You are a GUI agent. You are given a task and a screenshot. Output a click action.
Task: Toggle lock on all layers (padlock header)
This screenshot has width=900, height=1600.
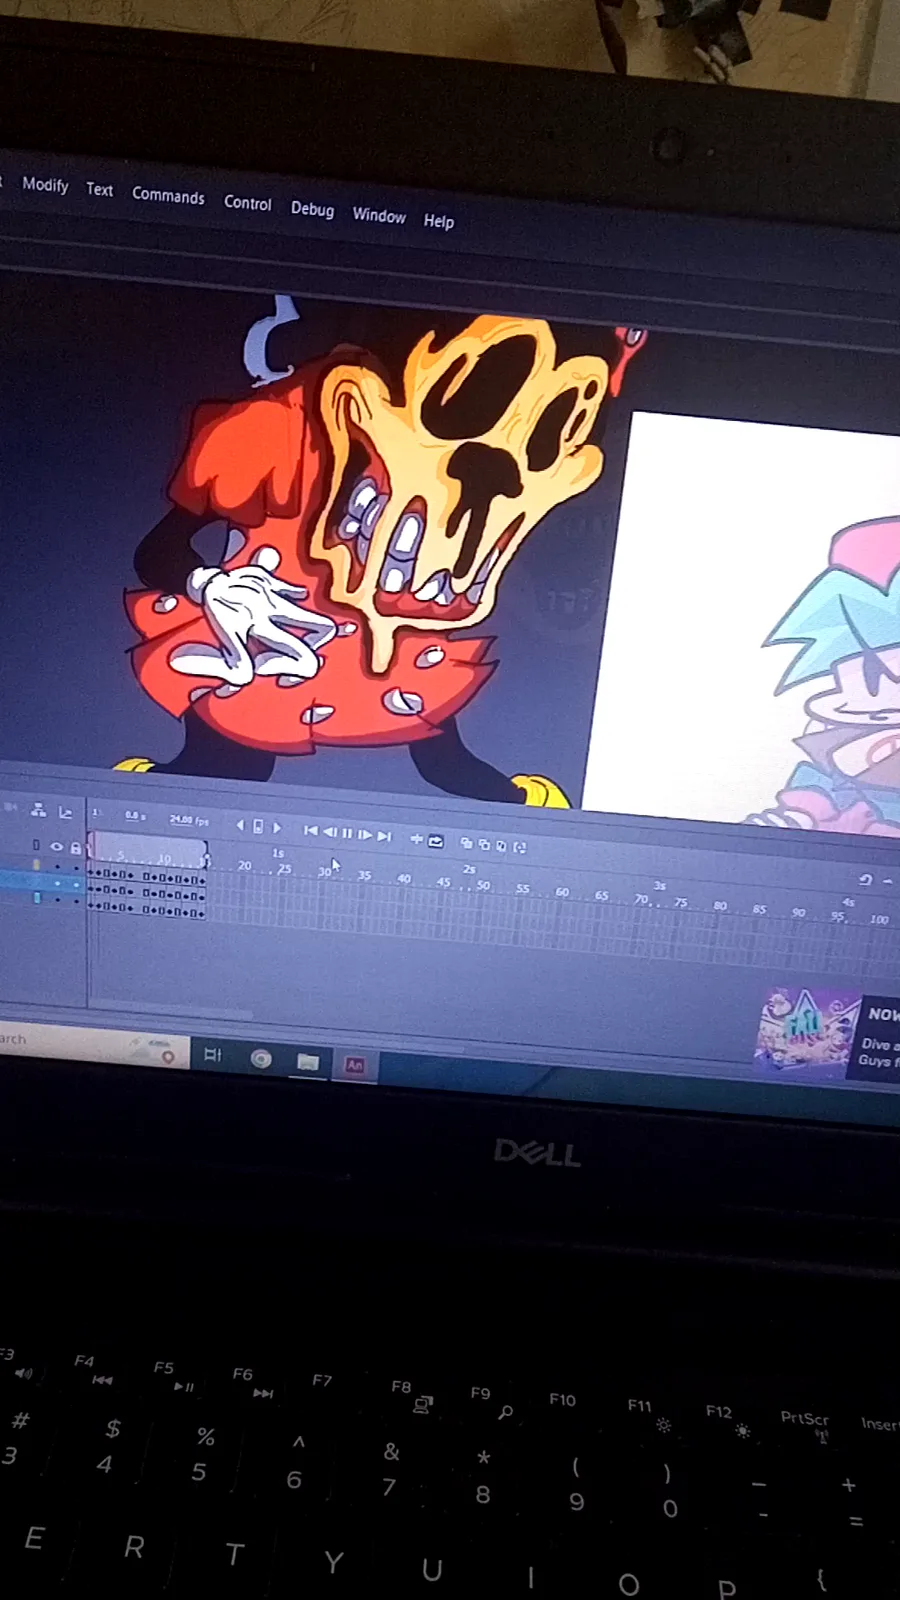click(x=76, y=848)
